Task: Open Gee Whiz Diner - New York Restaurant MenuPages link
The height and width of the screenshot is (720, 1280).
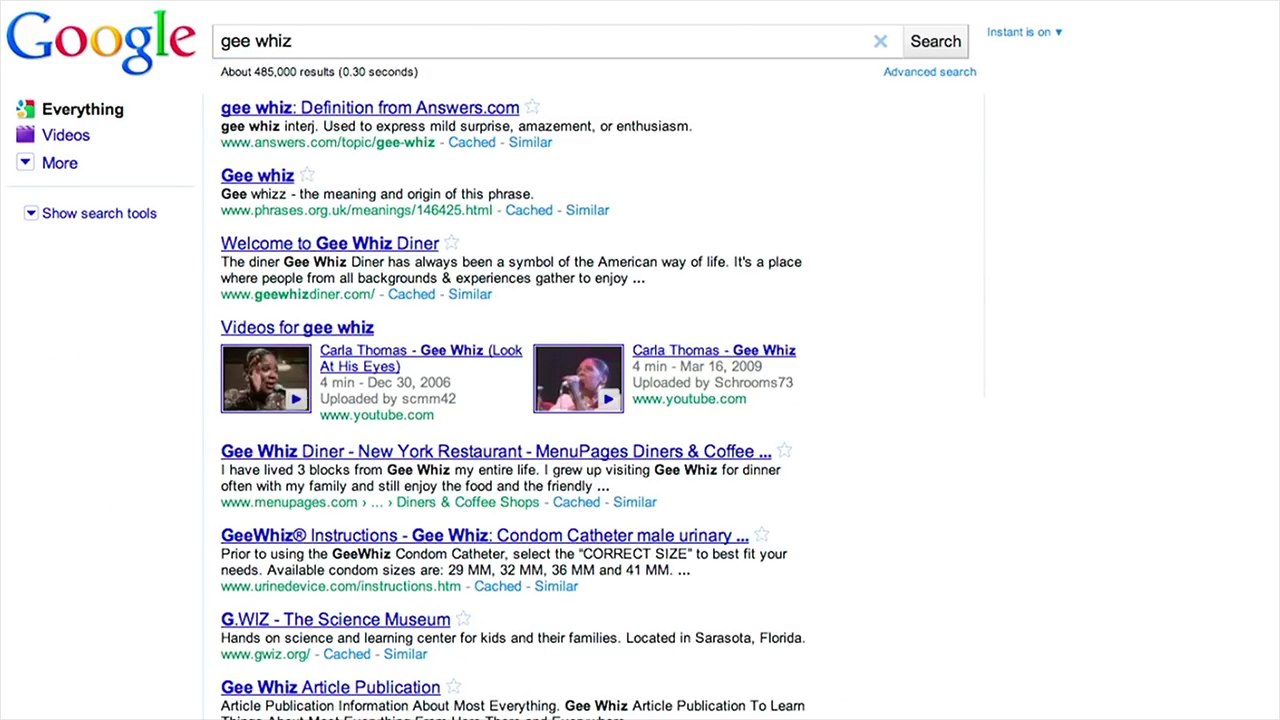Action: point(496,452)
